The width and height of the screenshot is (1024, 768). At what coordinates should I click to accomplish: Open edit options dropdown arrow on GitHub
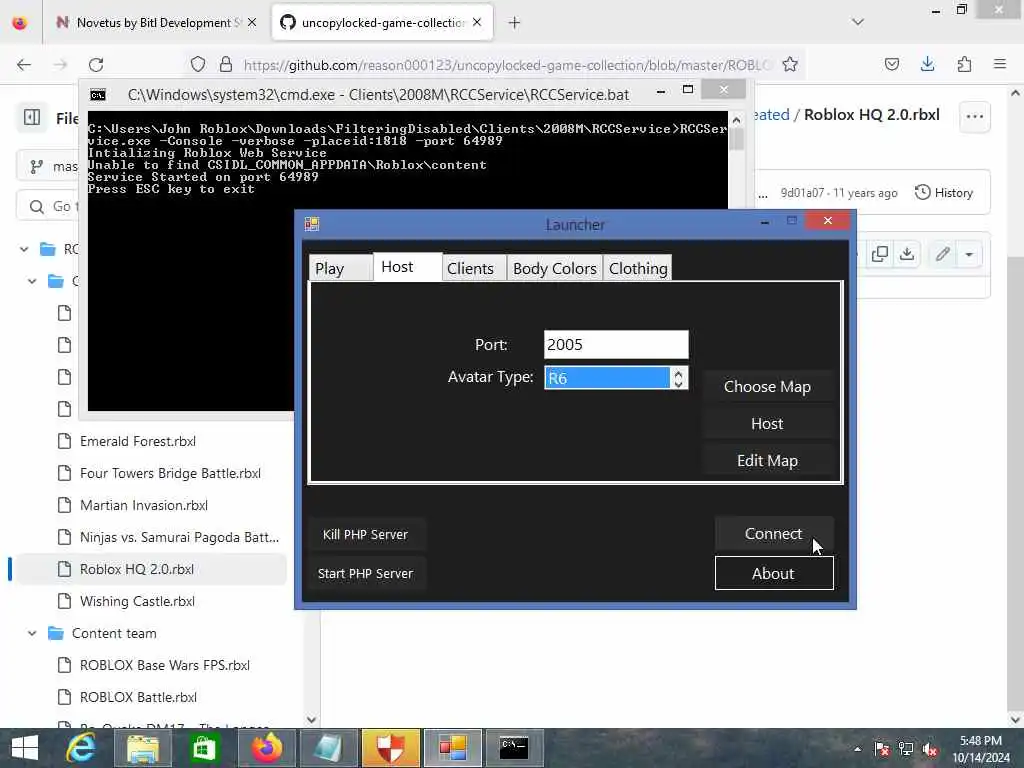coord(969,254)
